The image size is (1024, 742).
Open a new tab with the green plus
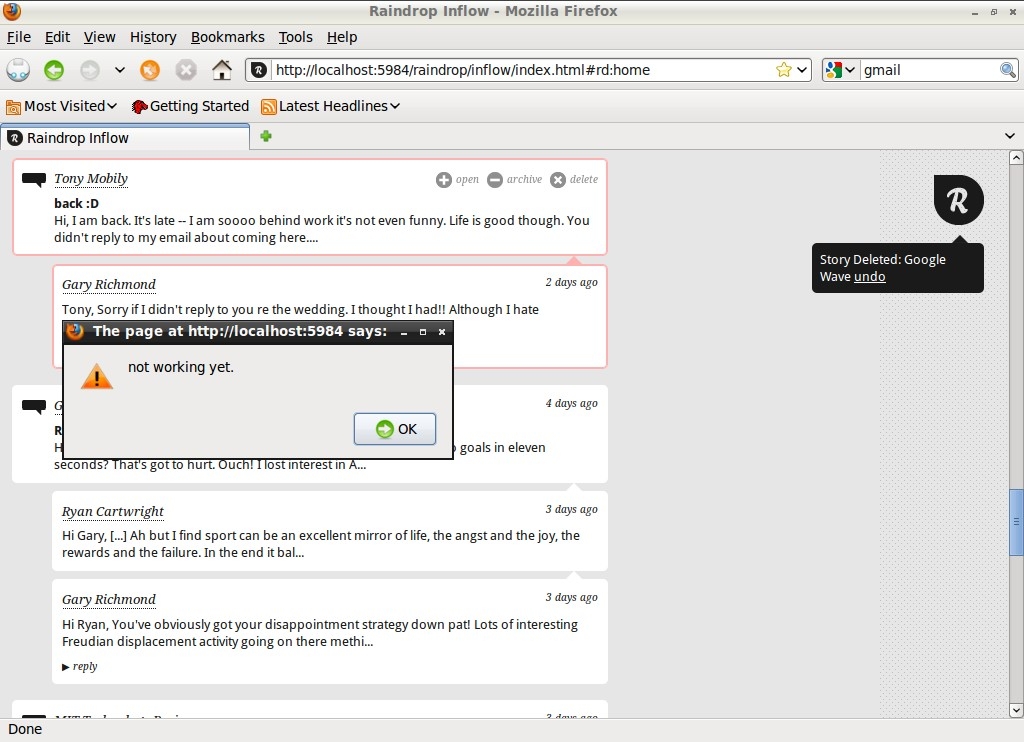click(266, 136)
